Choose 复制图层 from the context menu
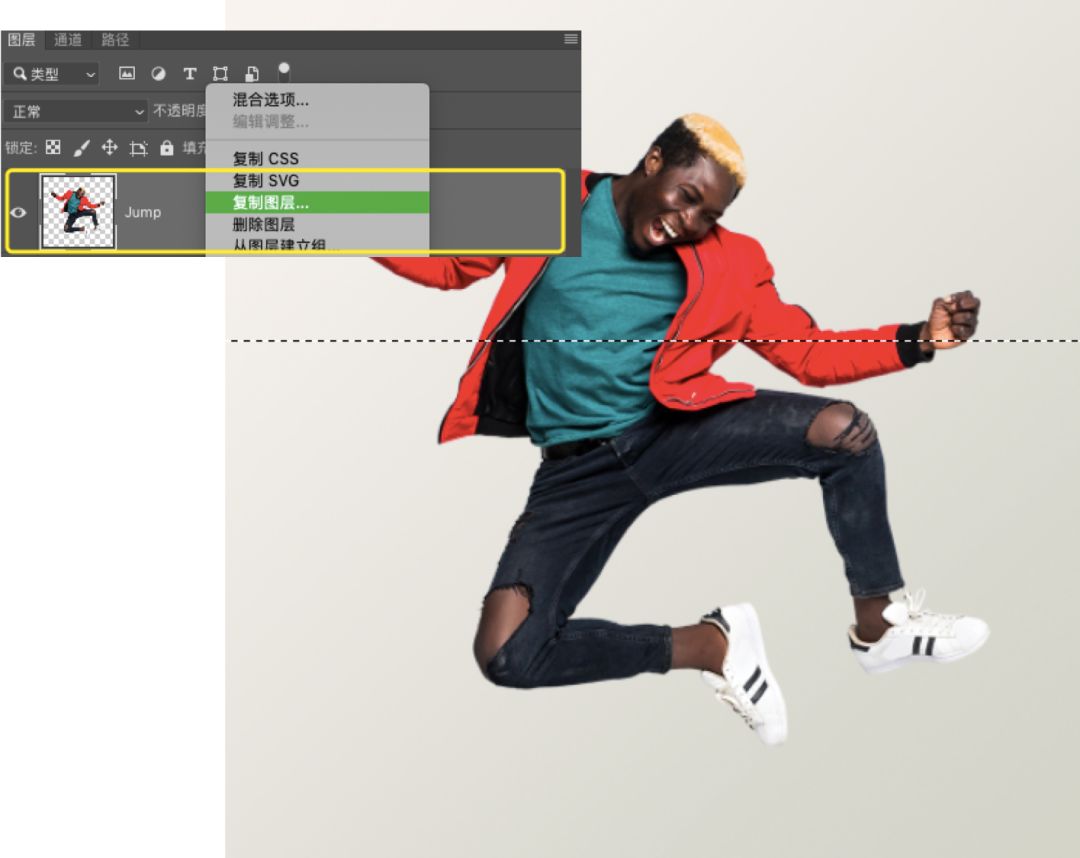 point(273,201)
